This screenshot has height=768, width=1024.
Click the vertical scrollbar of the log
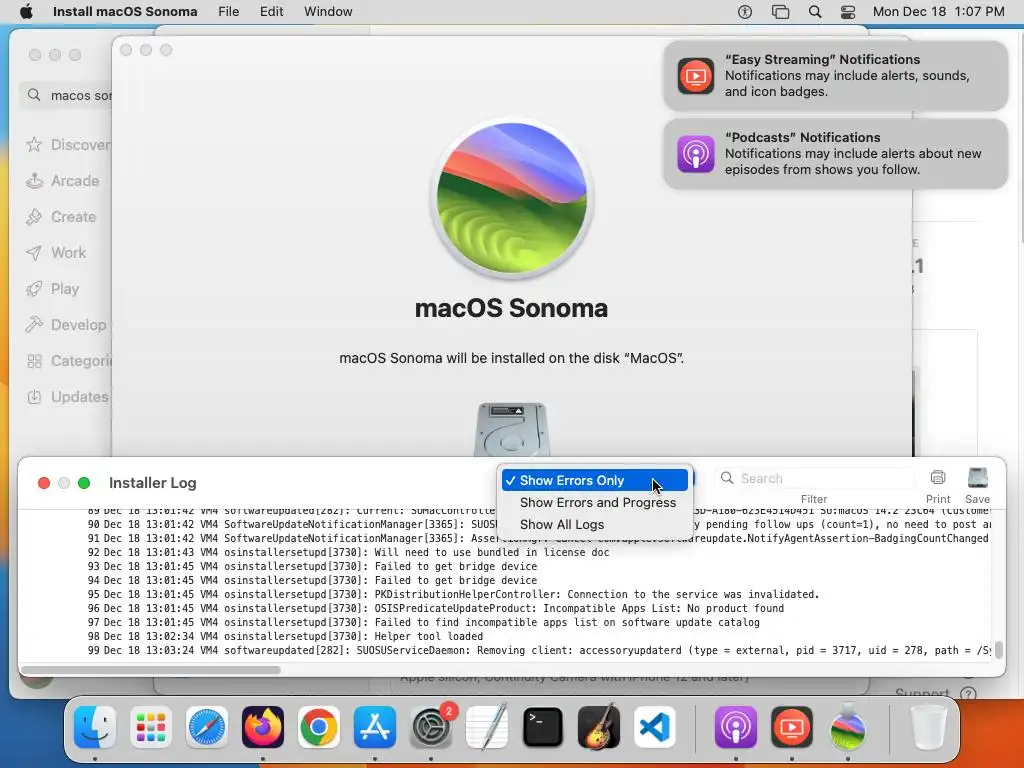pyautogui.click(x=998, y=650)
